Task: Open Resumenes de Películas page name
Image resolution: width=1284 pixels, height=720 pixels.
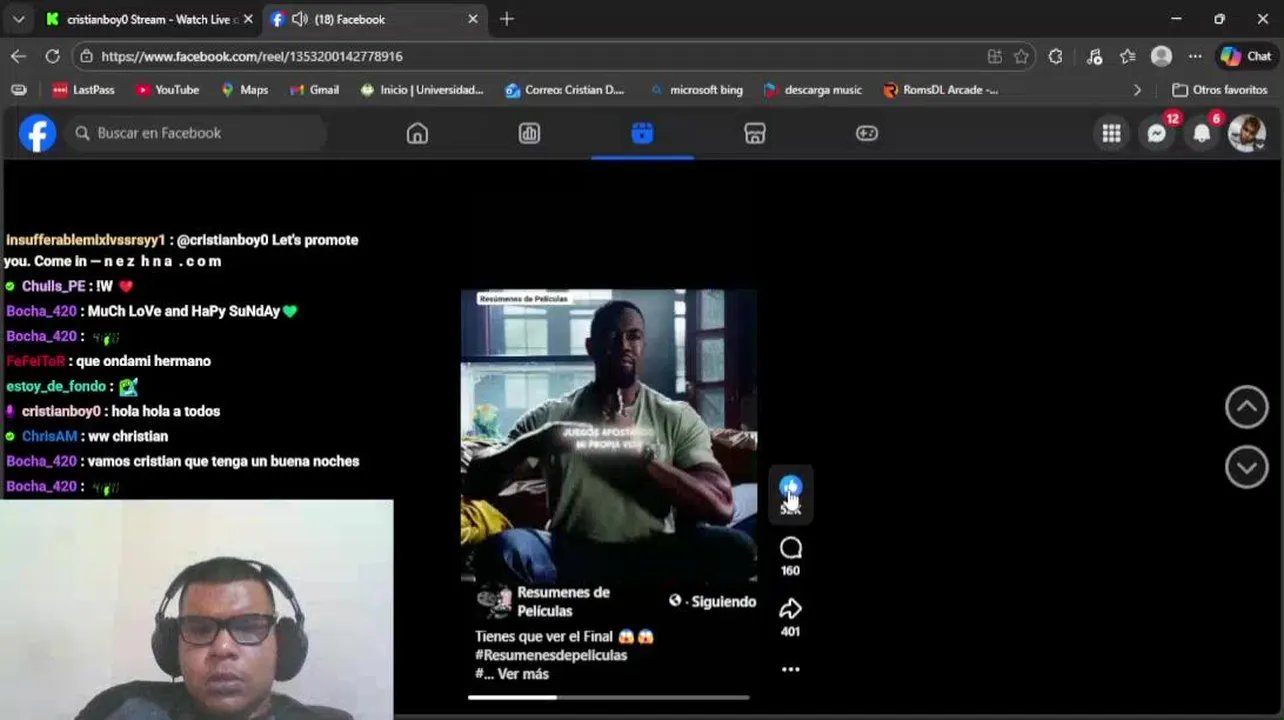Action: coord(563,601)
